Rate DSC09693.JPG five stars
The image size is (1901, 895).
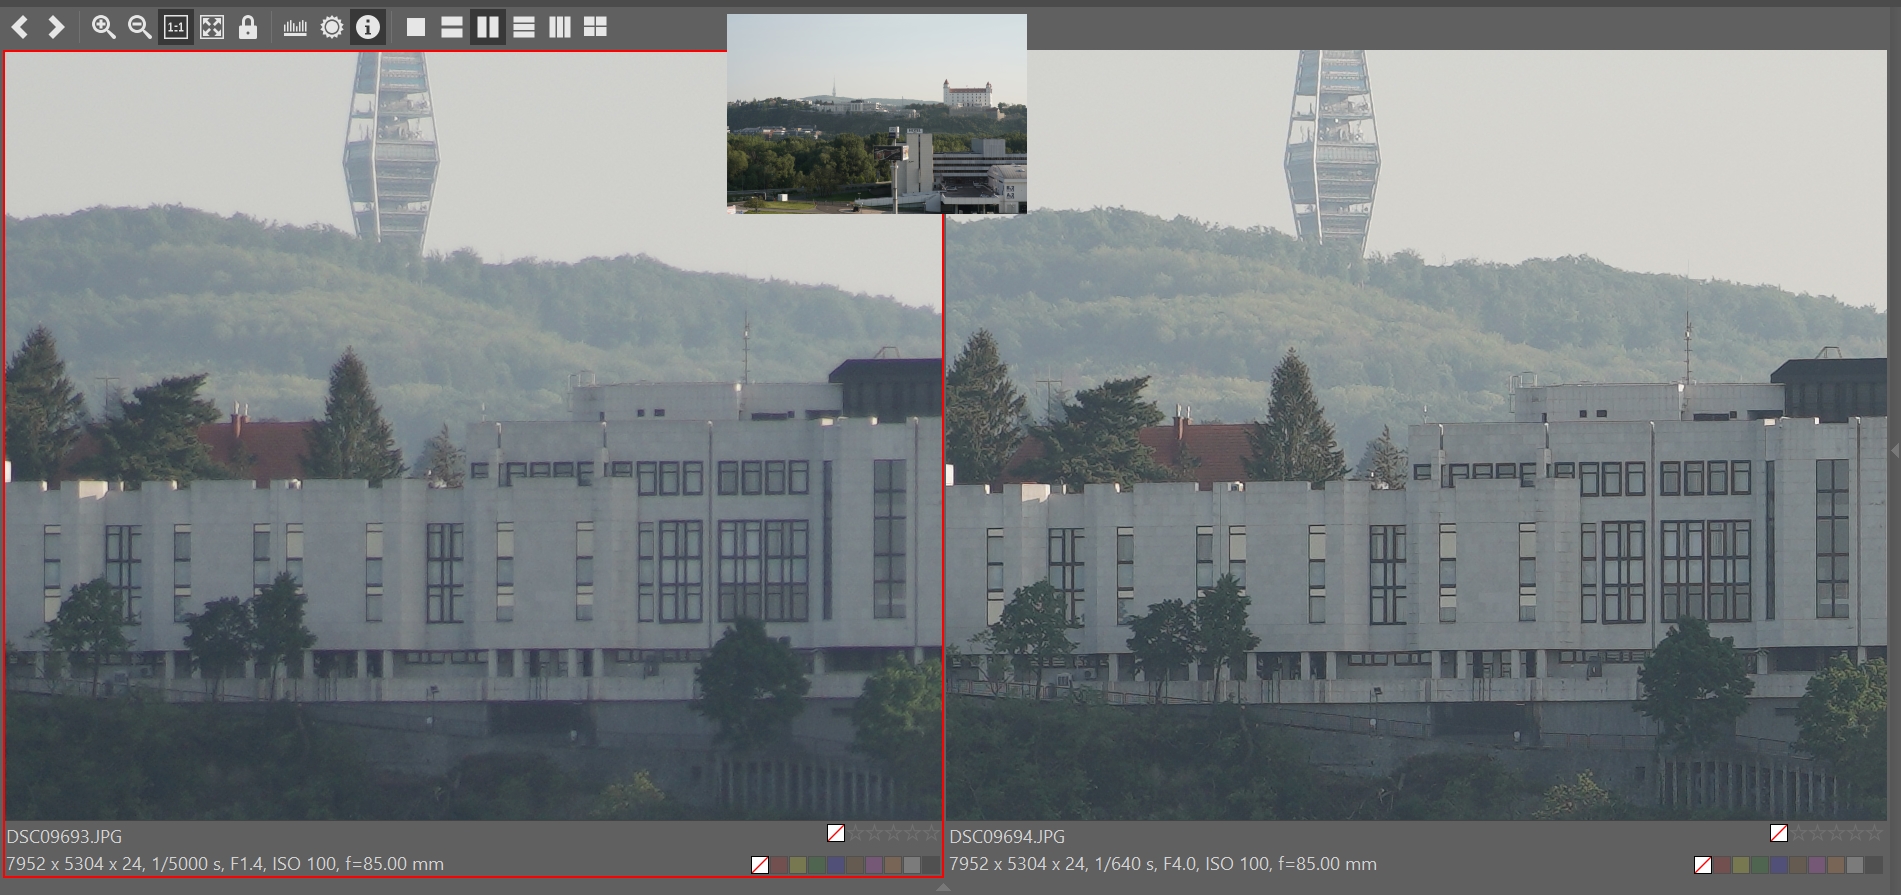[932, 833]
